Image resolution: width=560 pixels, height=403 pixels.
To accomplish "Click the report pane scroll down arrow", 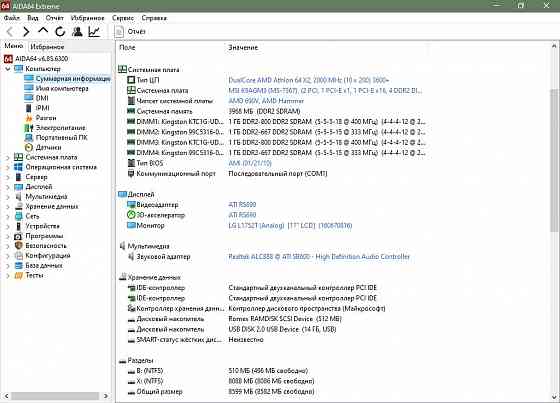I will pos(554,397).
